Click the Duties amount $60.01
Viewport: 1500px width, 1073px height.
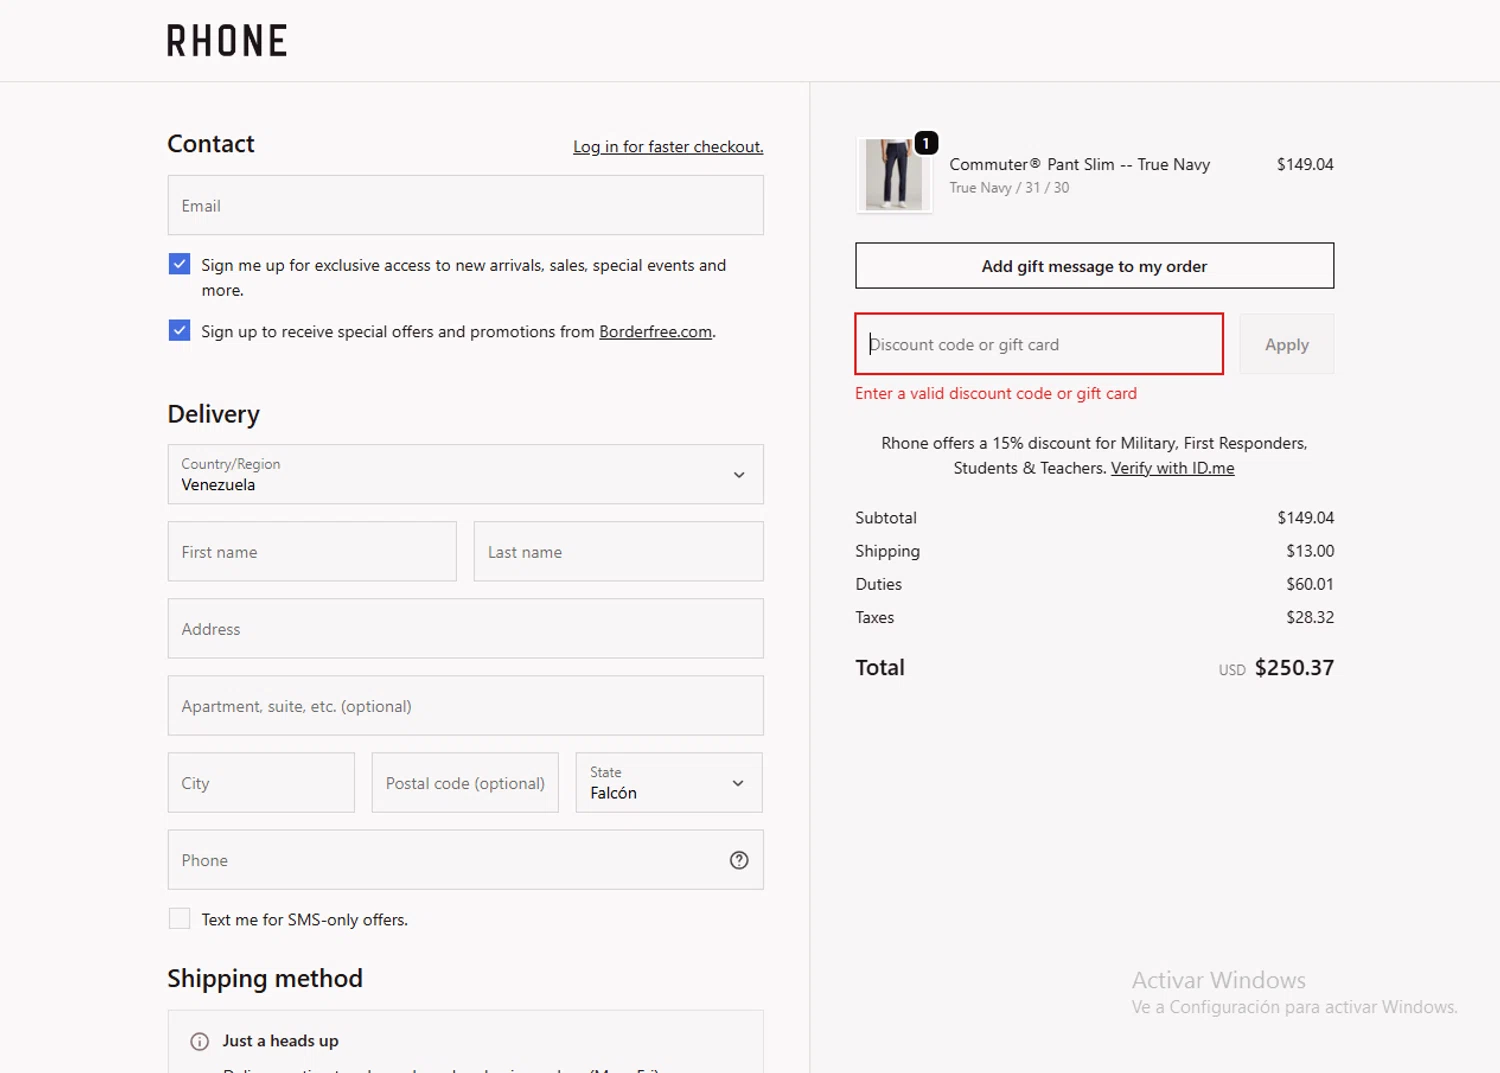click(x=1310, y=584)
